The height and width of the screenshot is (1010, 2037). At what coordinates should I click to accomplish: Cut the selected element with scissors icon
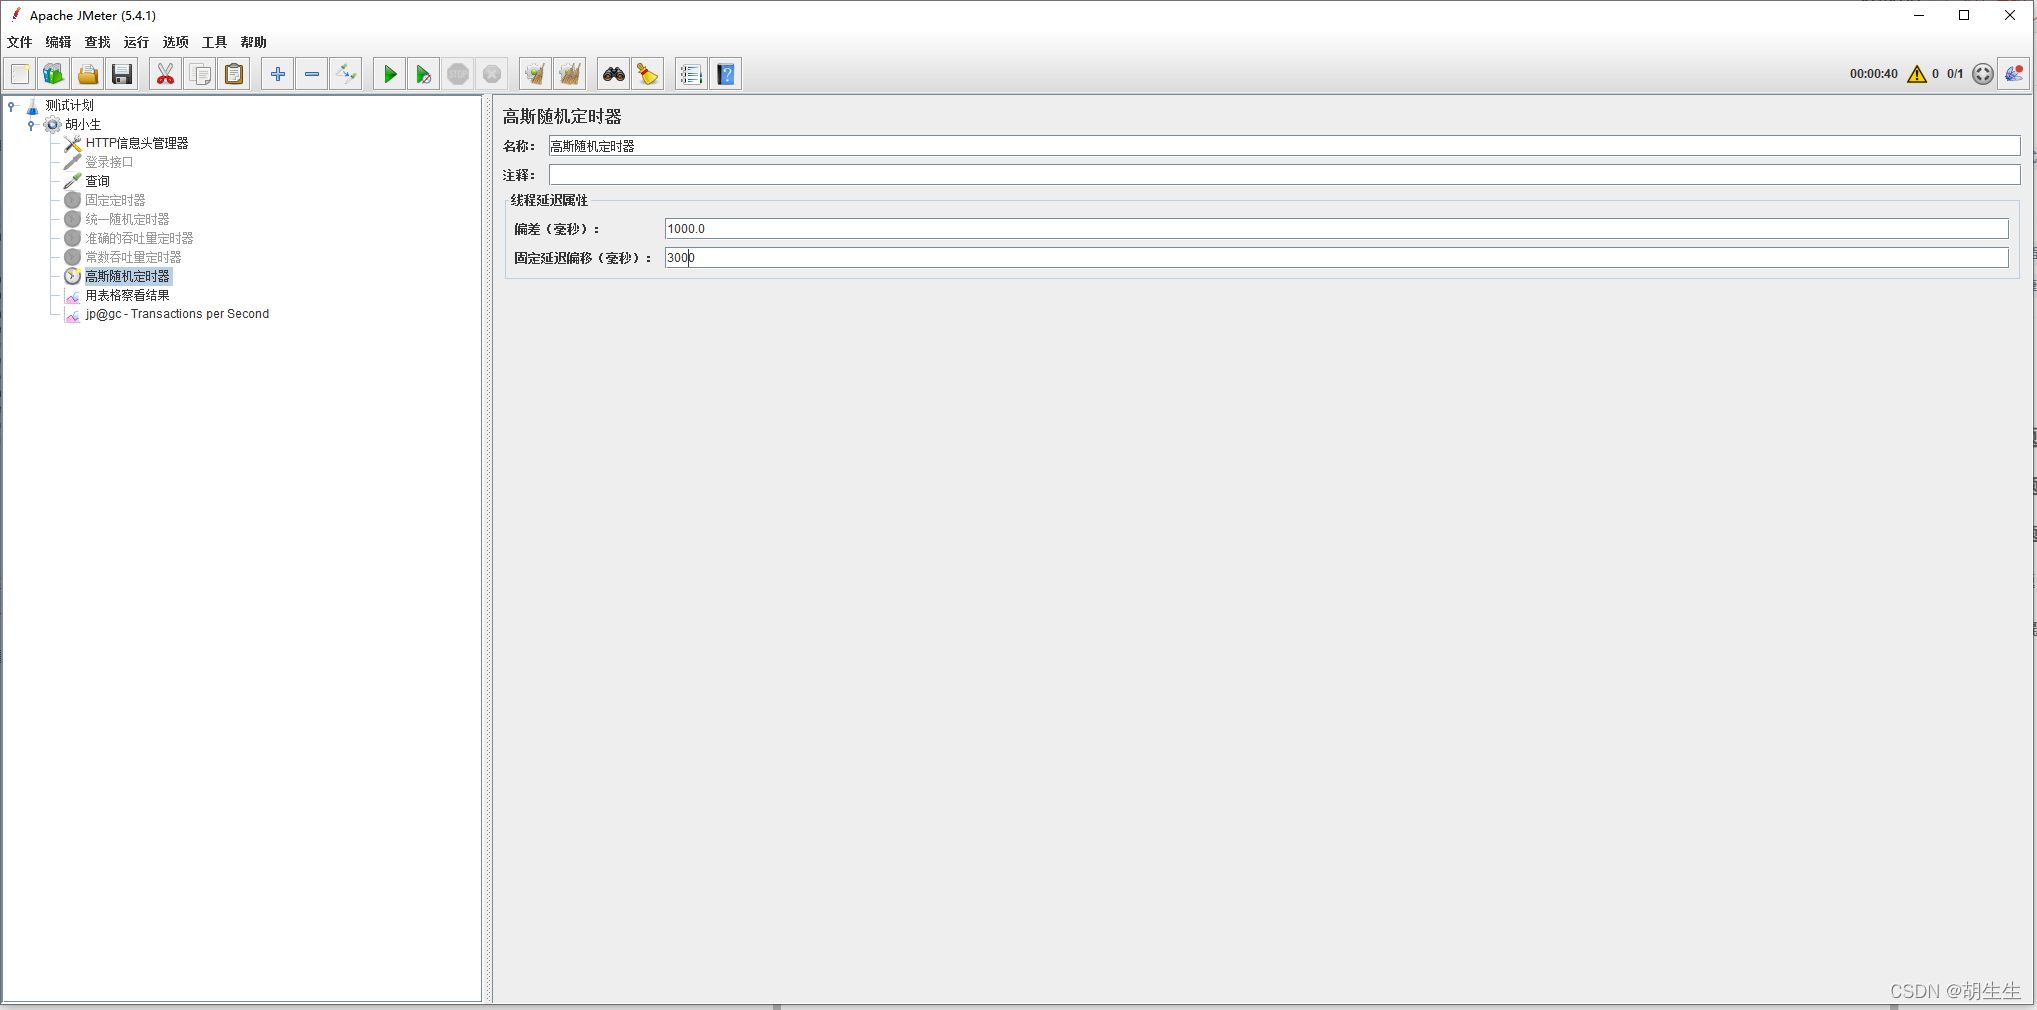coord(165,73)
